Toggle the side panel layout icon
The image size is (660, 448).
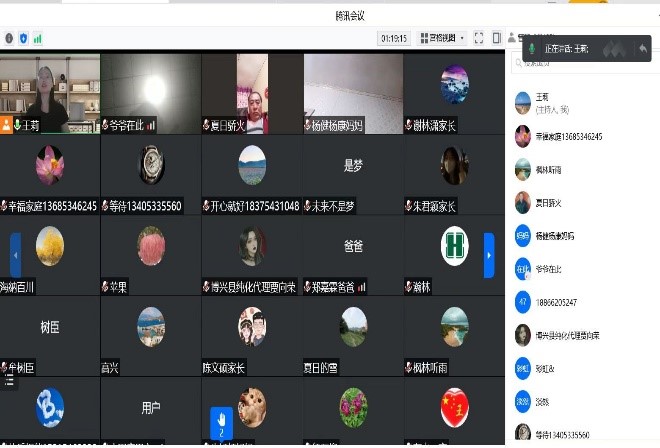pos(497,38)
